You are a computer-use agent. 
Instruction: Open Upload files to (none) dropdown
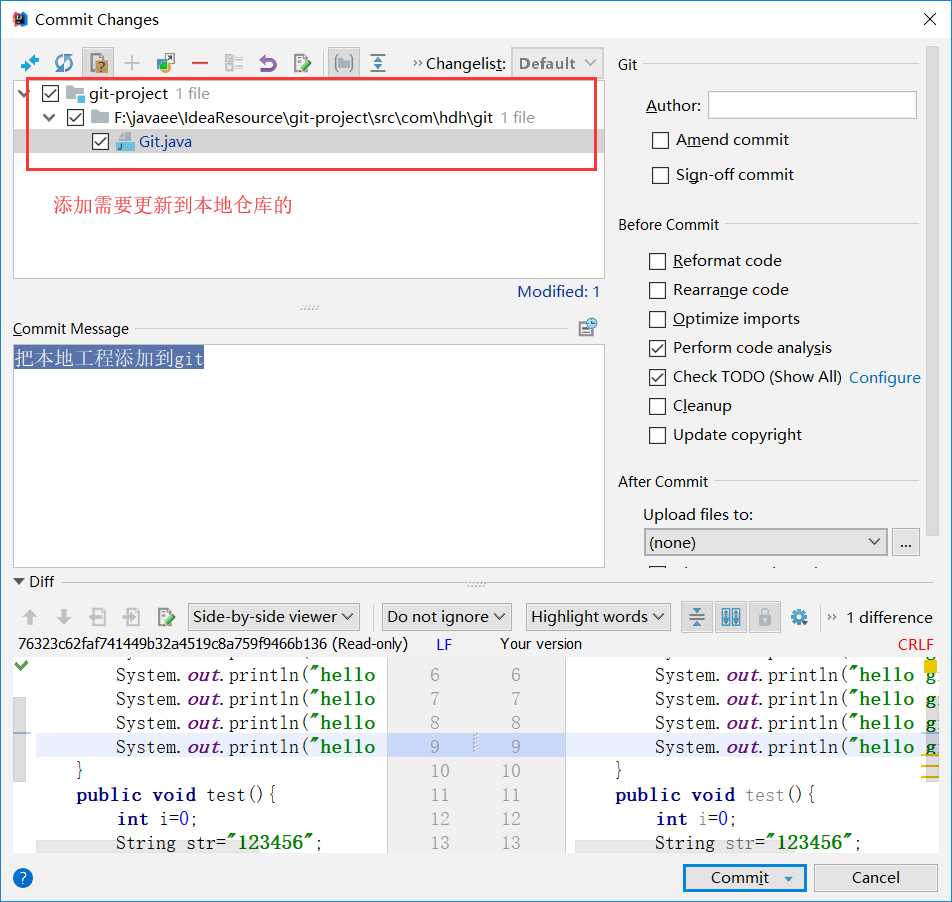point(765,542)
